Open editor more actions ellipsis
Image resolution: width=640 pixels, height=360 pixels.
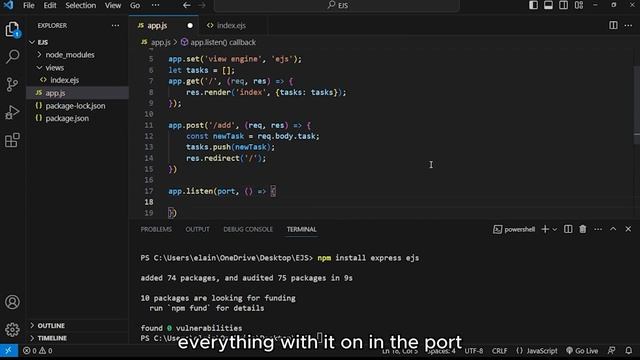(628, 25)
